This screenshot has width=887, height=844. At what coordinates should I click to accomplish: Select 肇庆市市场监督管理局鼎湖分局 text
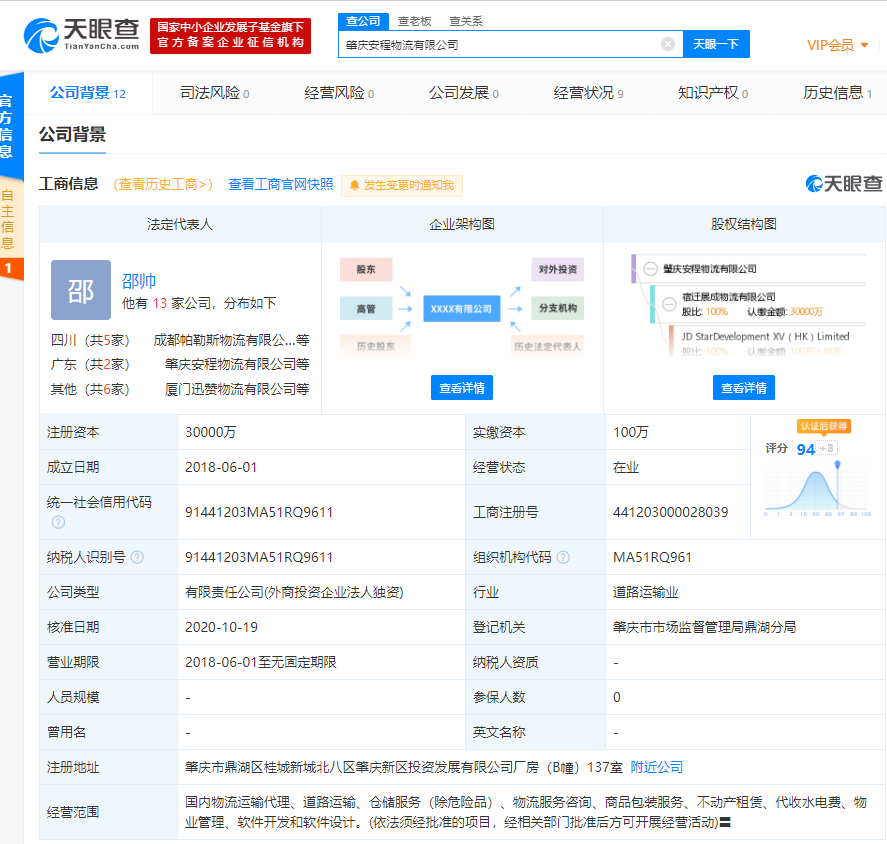pyautogui.click(x=704, y=627)
